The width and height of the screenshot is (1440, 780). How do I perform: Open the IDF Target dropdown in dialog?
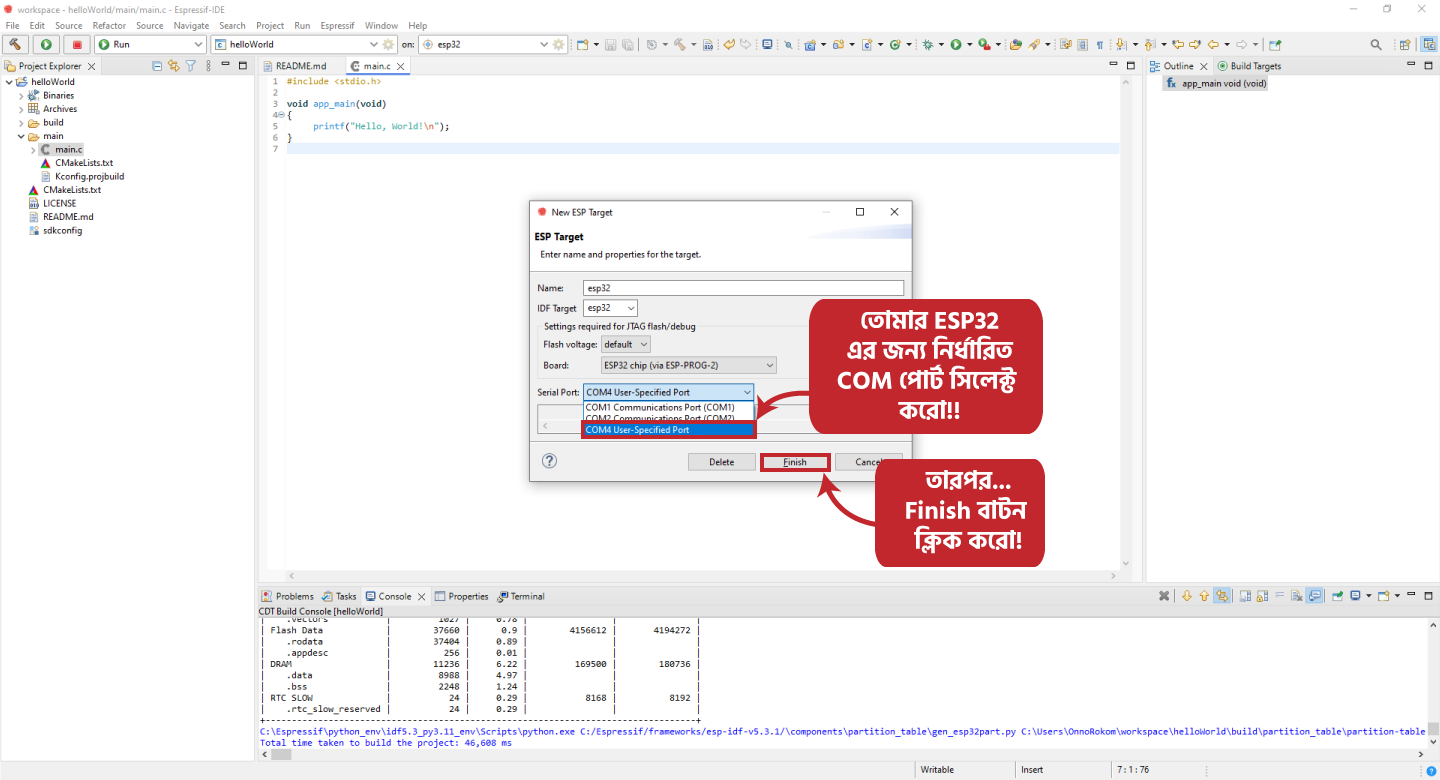point(611,308)
